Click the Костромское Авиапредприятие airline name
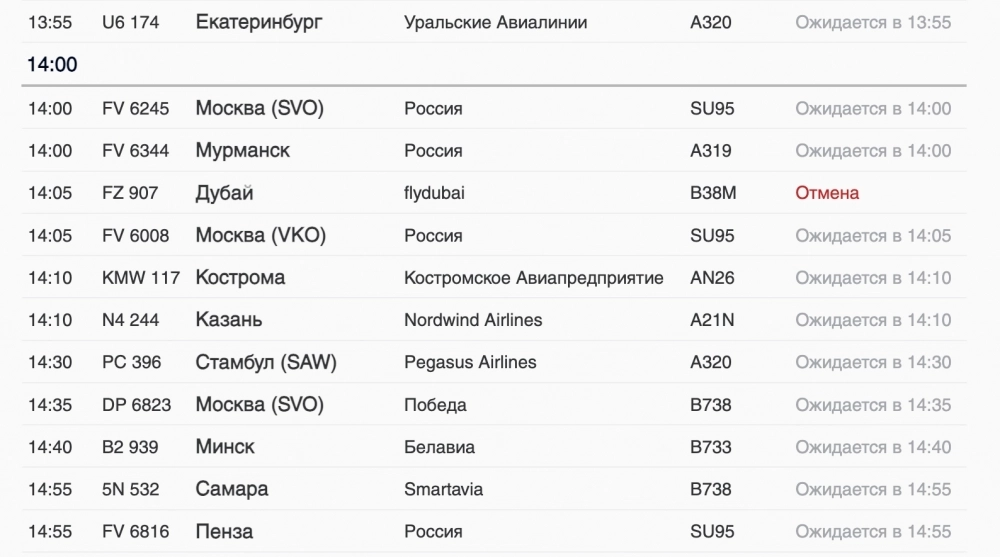1000x557 pixels. coord(533,278)
